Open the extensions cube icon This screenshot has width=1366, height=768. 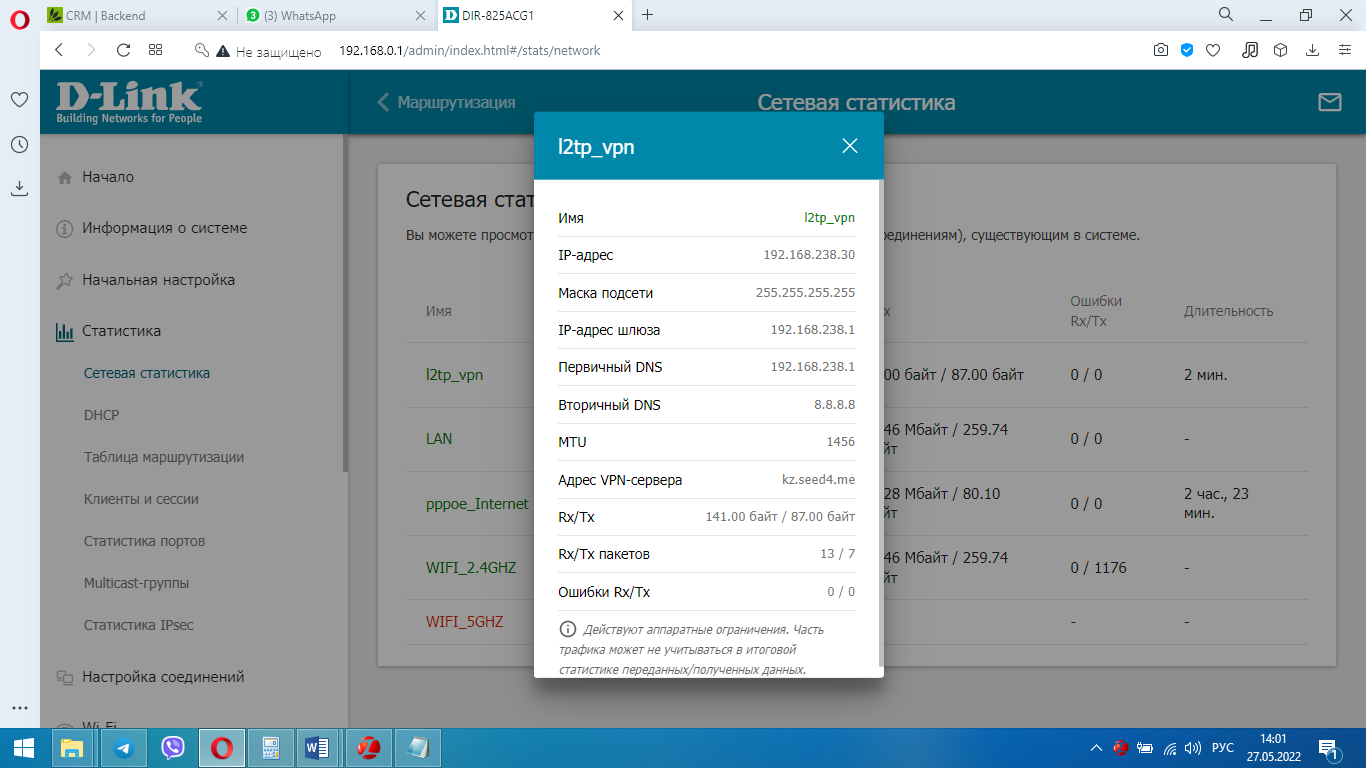click(x=1280, y=50)
